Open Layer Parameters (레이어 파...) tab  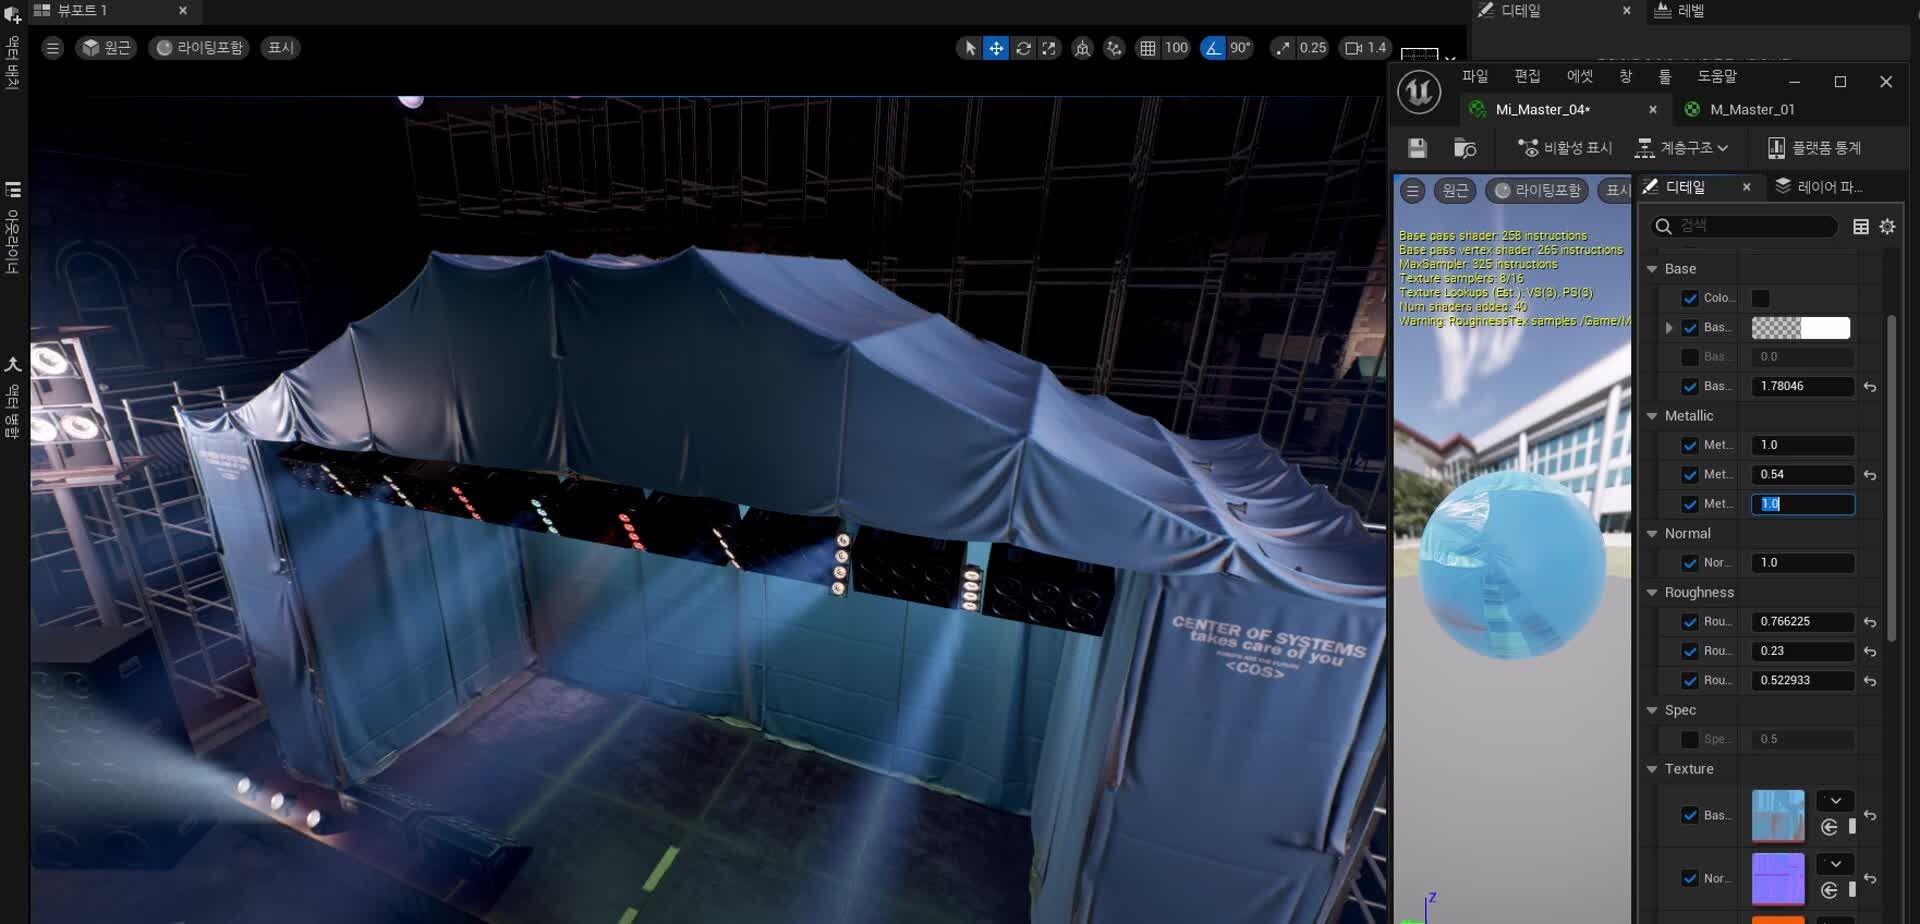click(x=1819, y=187)
